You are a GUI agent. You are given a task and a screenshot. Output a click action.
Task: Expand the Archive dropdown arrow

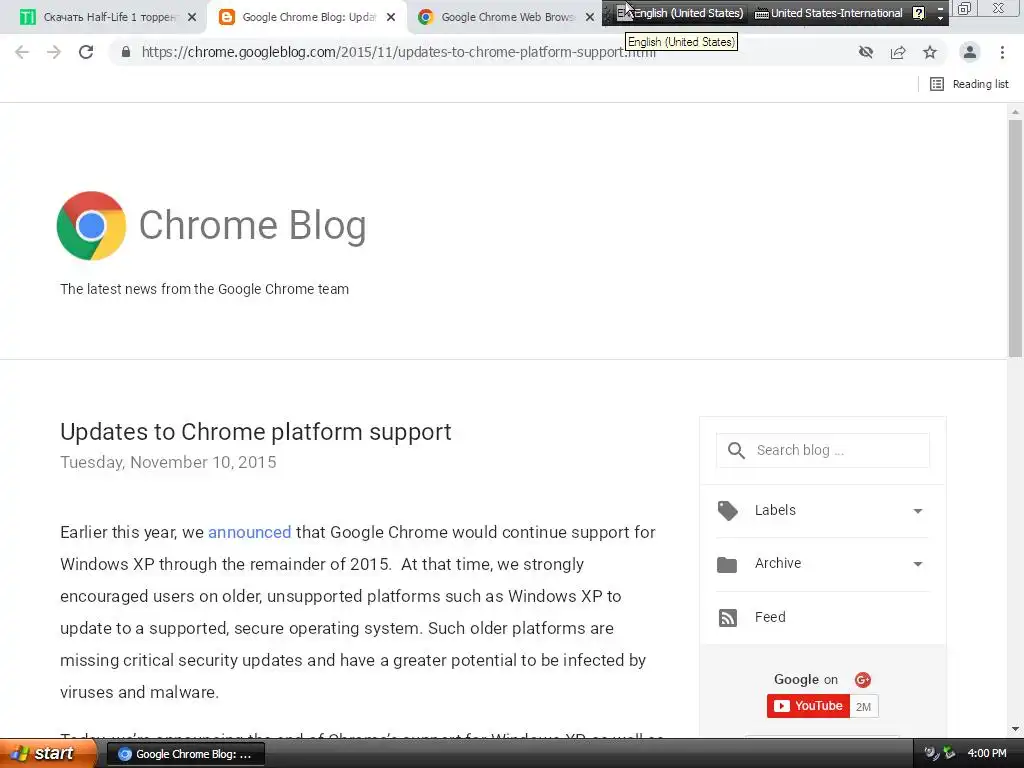(918, 564)
